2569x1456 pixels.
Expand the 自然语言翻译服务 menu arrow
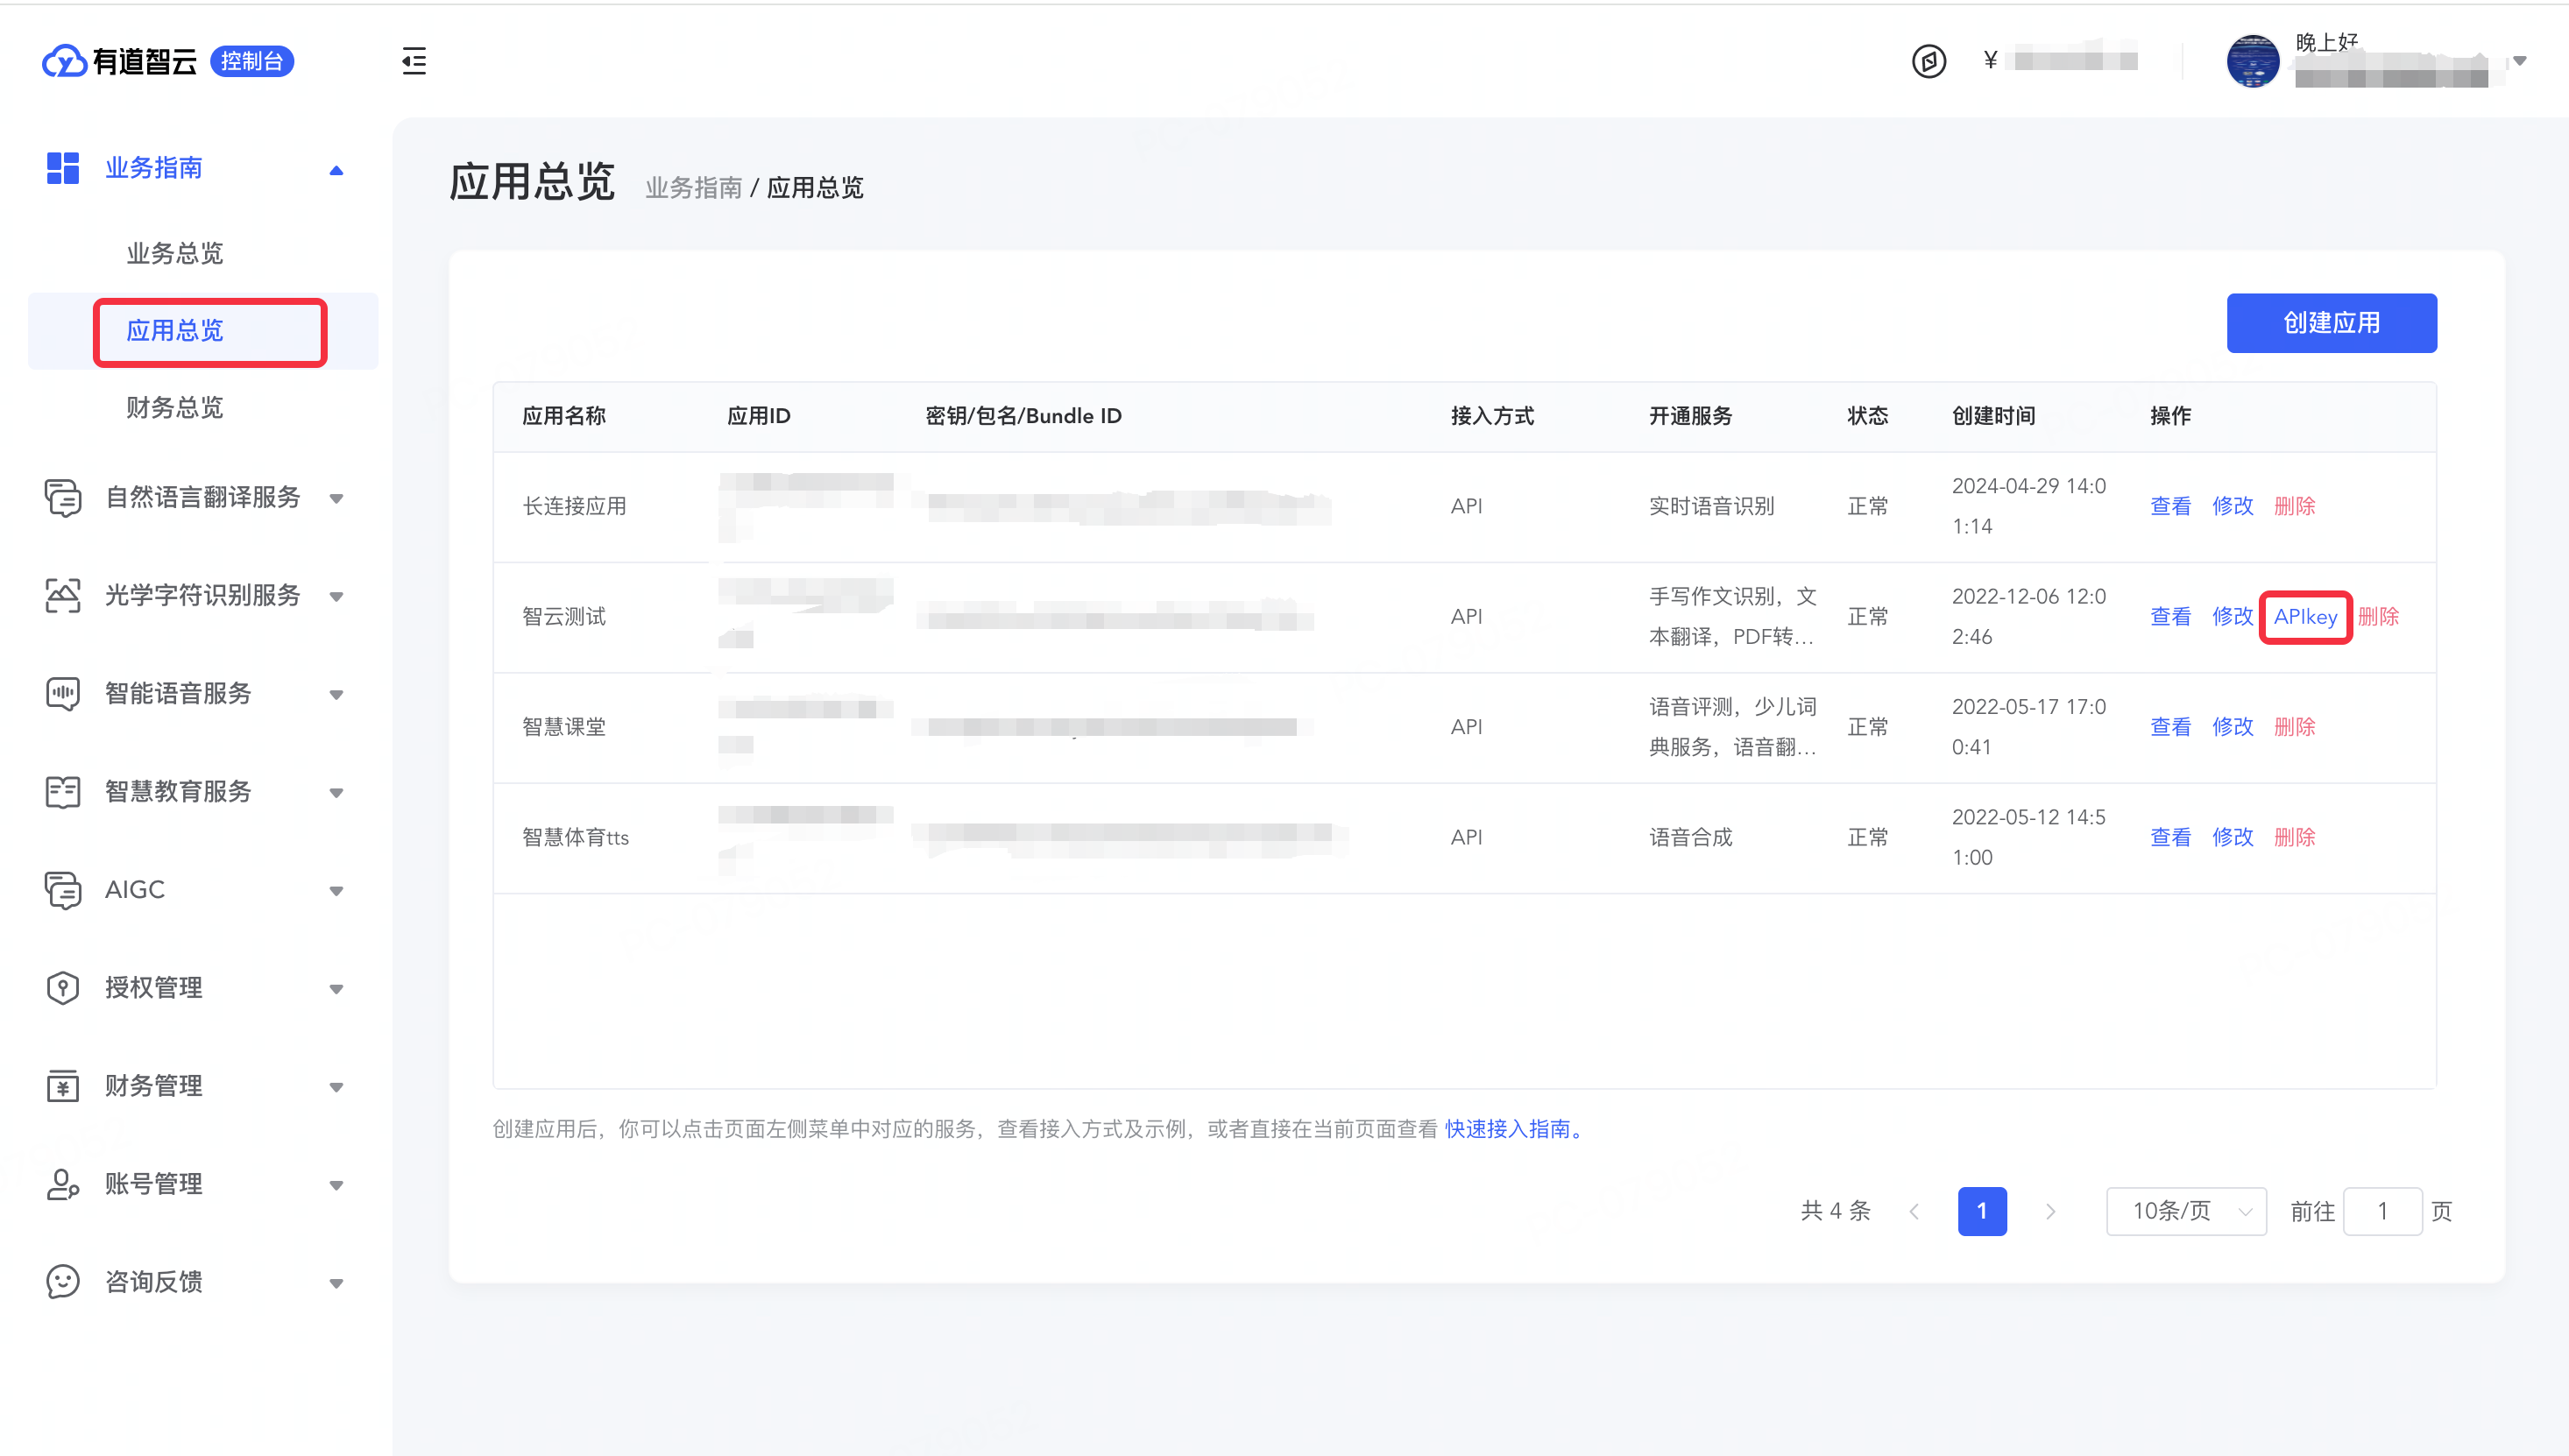coord(336,498)
